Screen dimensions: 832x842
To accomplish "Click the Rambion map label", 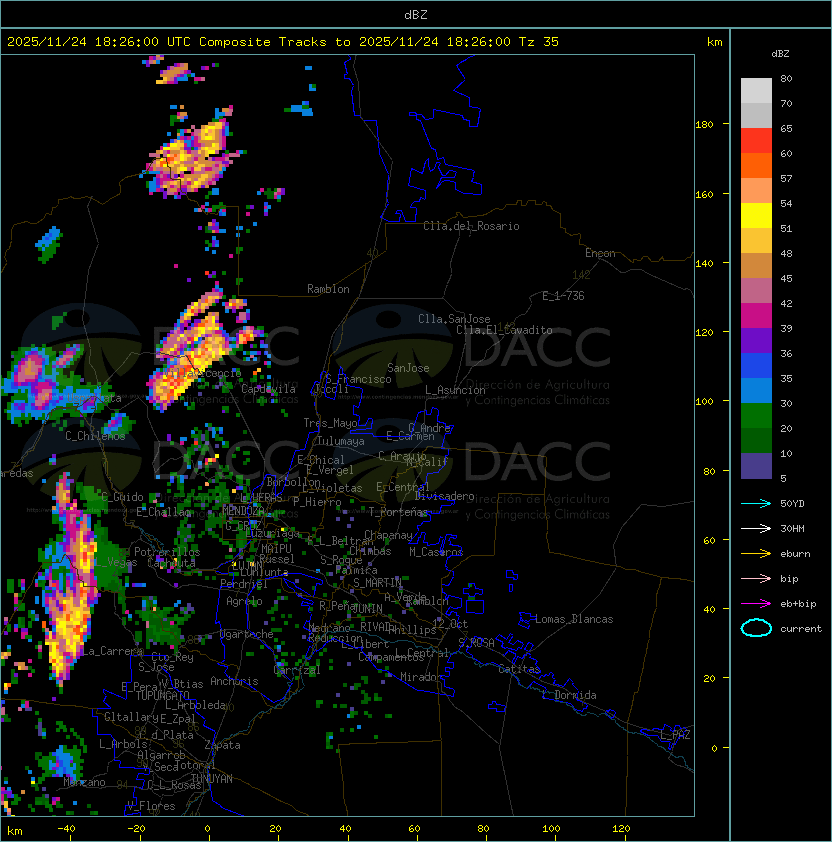I will tap(328, 289).
